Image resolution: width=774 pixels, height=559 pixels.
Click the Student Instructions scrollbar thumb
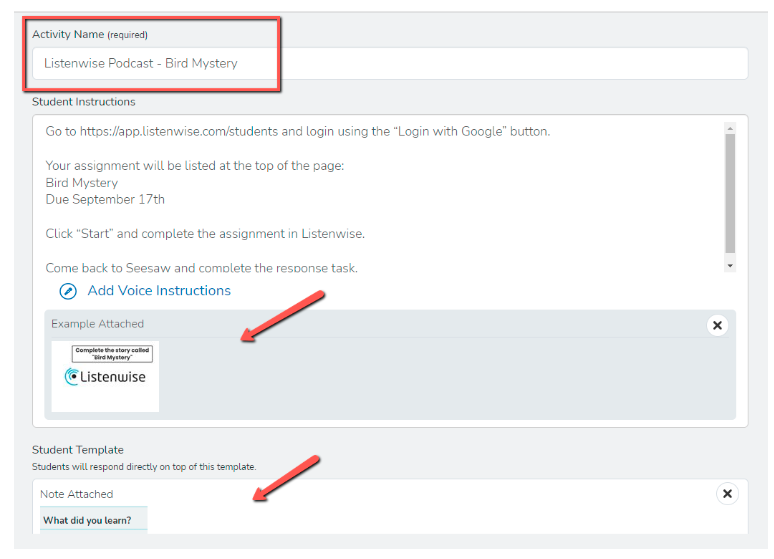730,193
